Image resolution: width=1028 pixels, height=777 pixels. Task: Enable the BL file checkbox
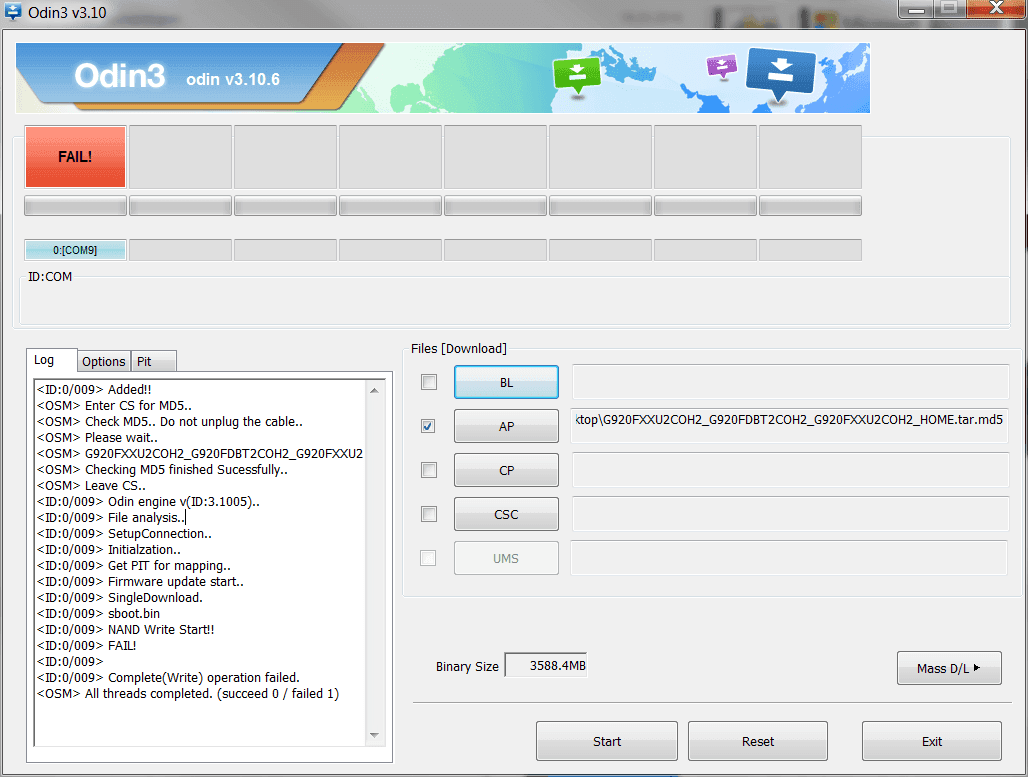pos(429,382)
